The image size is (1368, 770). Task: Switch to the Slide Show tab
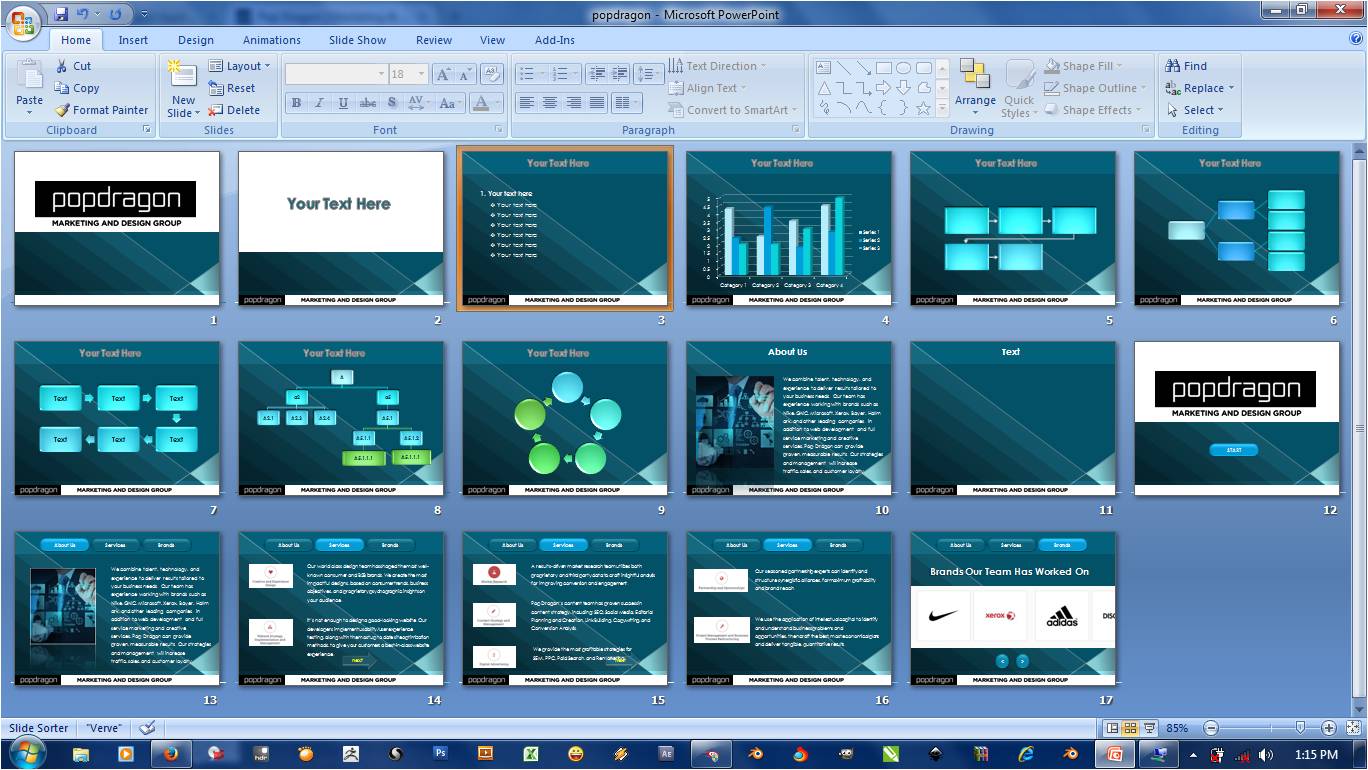point(357,40)
